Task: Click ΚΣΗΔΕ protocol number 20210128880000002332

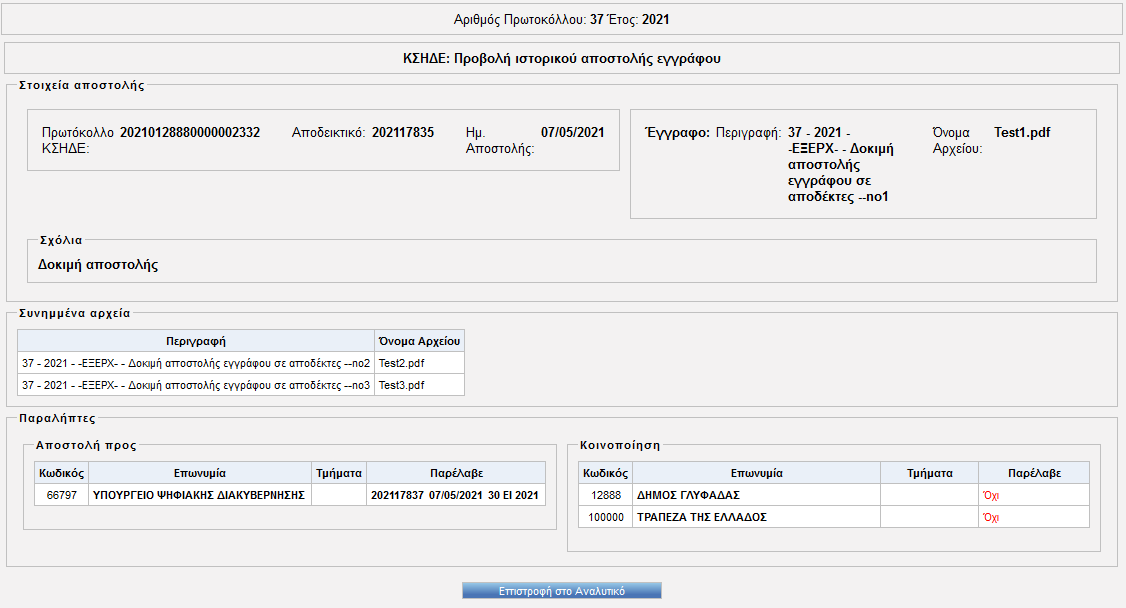Action: 190,132
